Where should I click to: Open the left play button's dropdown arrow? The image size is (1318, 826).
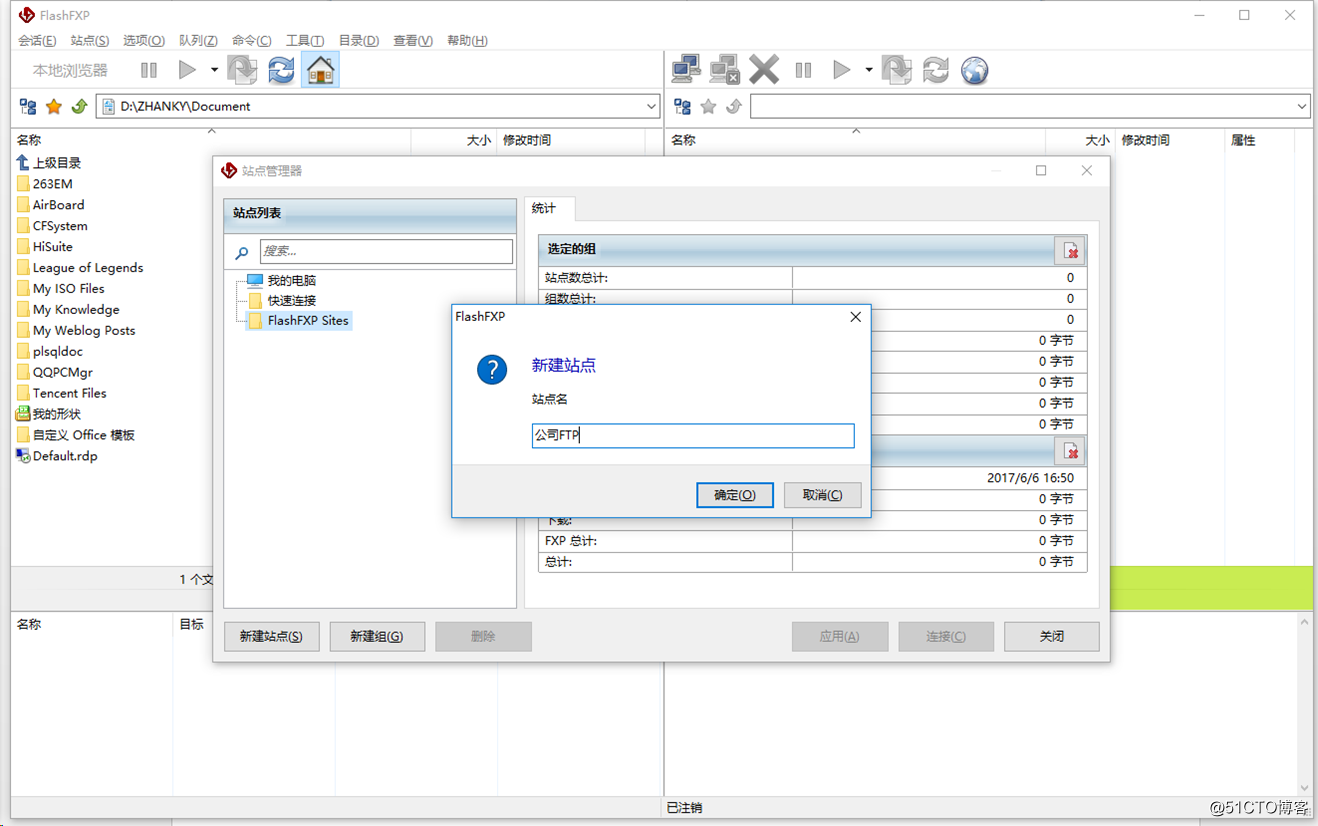(x=214, y=70)
